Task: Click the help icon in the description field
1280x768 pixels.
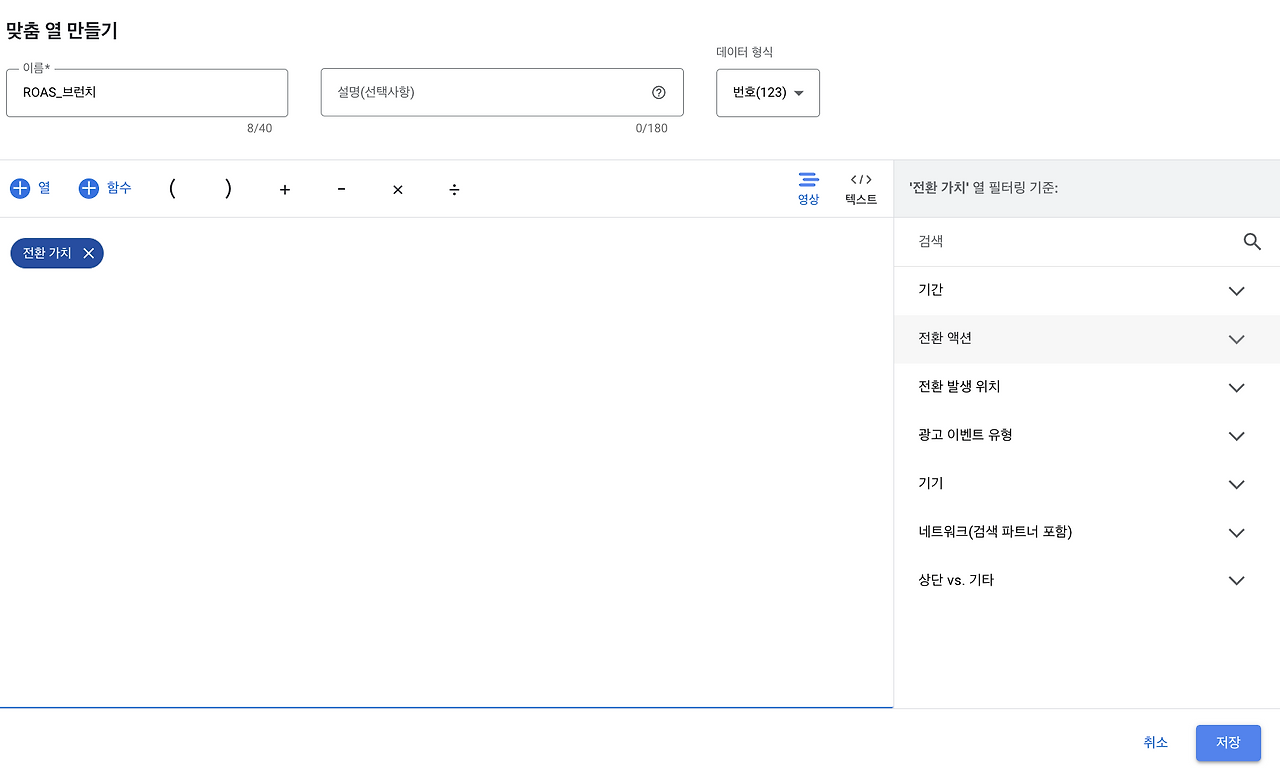Action: [x=658, y=92]
